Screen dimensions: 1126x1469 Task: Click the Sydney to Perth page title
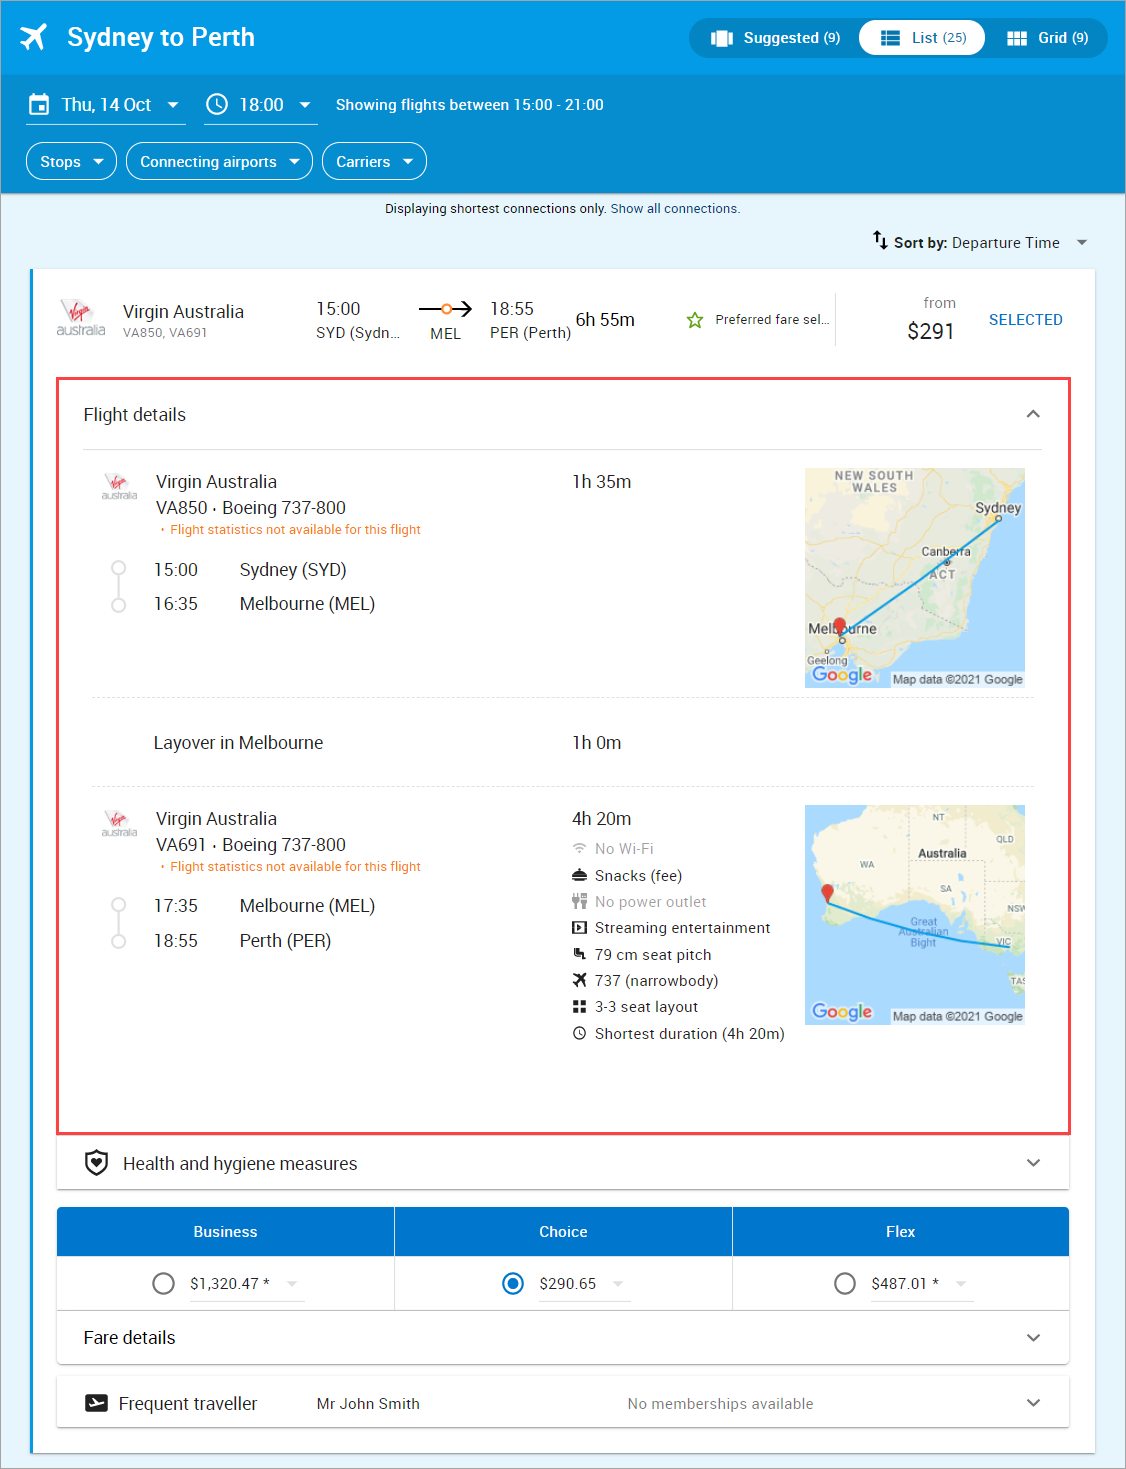[161, 37]
